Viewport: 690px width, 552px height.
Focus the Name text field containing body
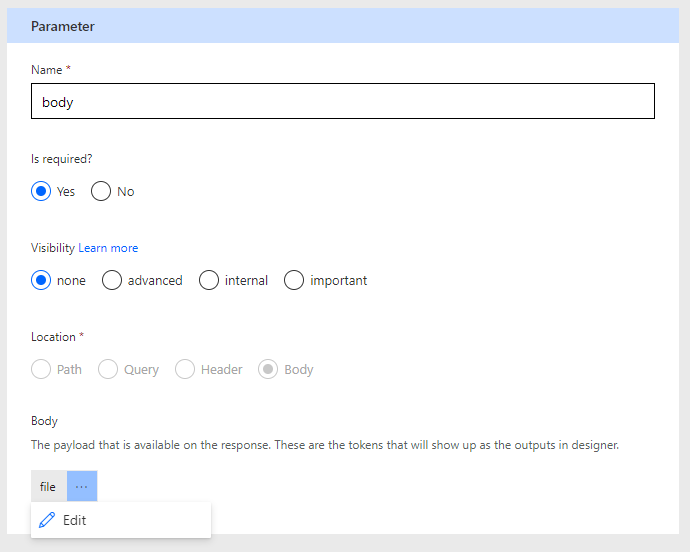pyautogui.click(x=343, y=102)
